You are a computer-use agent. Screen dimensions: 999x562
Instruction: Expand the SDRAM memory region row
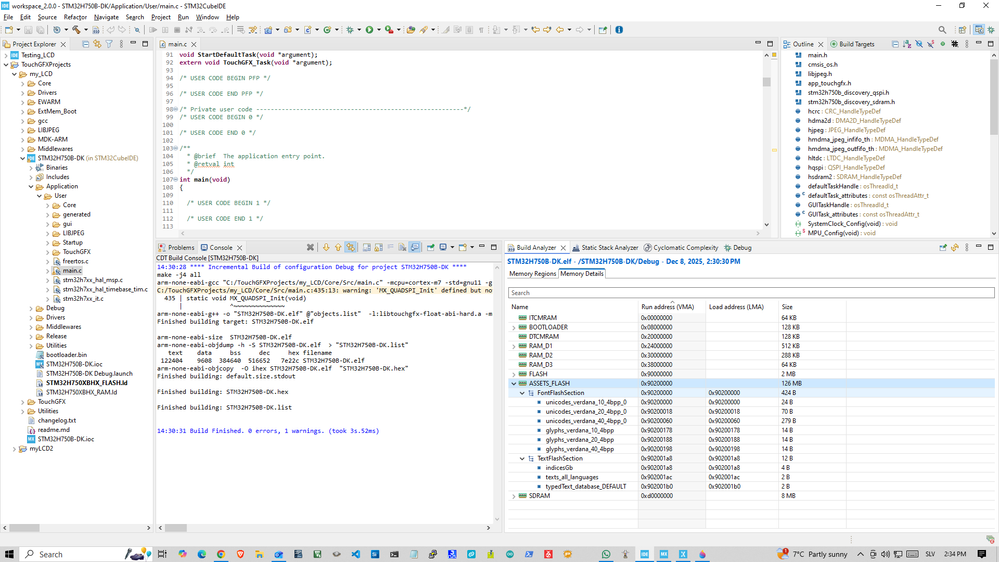click(x=514, y=496)
